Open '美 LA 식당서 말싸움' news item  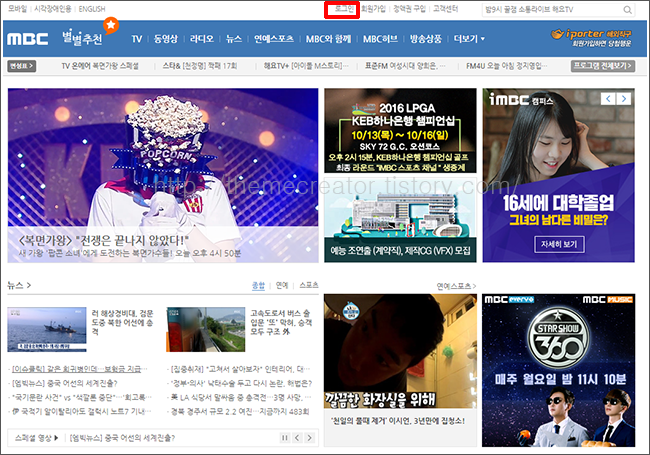coord(241,397)
